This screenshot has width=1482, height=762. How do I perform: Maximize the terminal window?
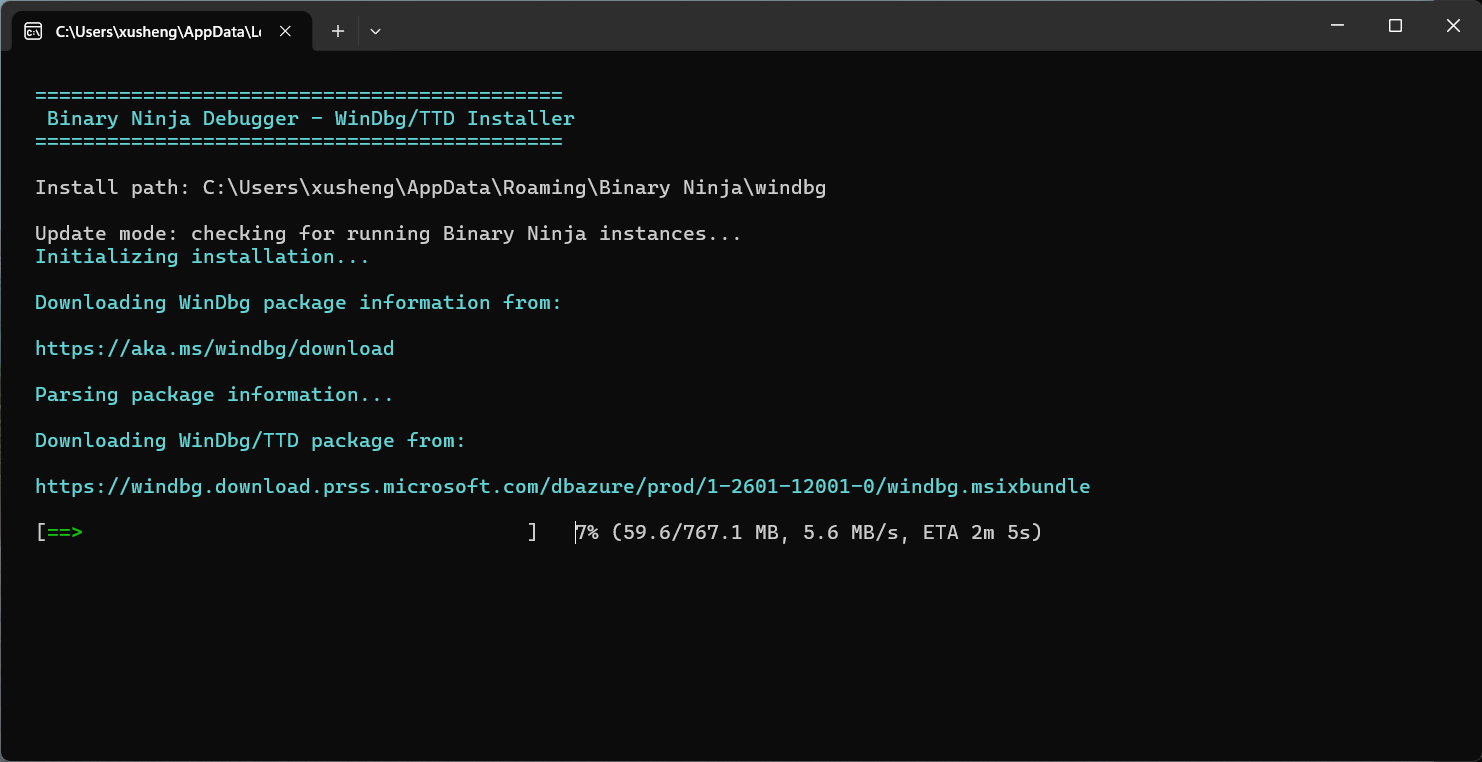1395,26
